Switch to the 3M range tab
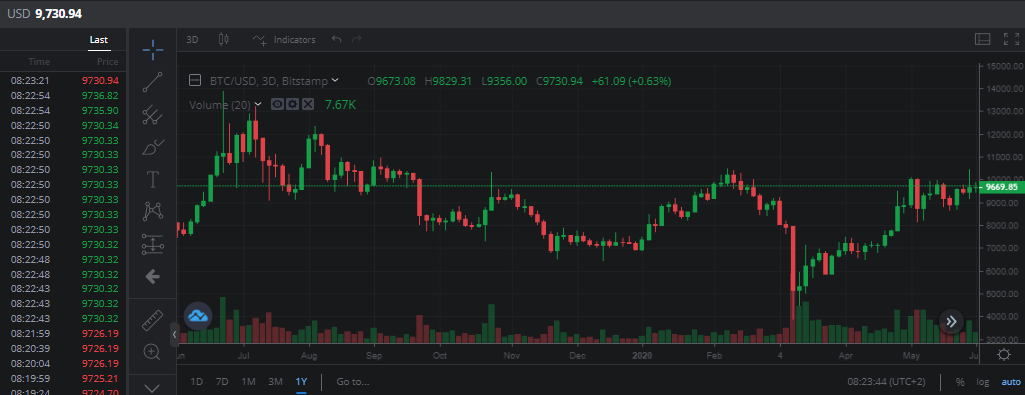The image size is (1025, 395). tap(275, 381)
